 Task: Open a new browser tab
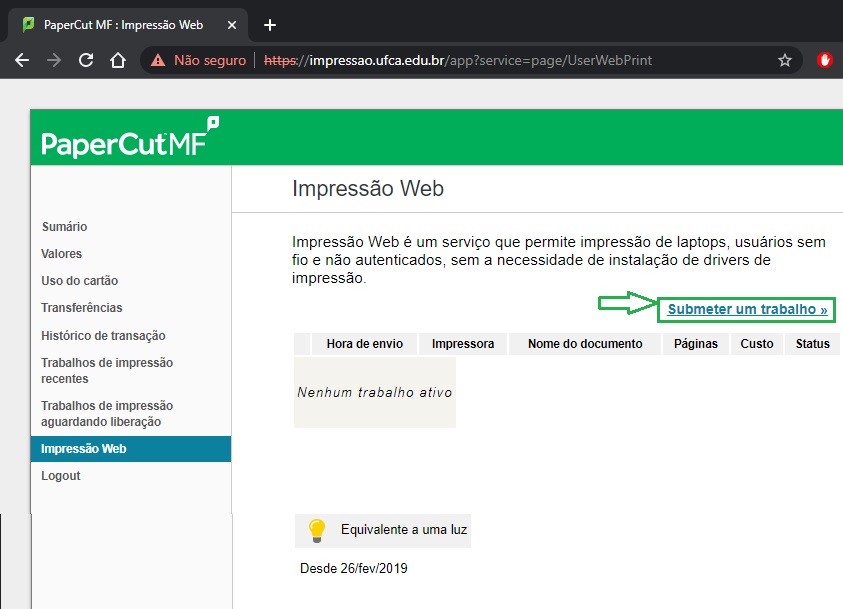tap(269, 25)
